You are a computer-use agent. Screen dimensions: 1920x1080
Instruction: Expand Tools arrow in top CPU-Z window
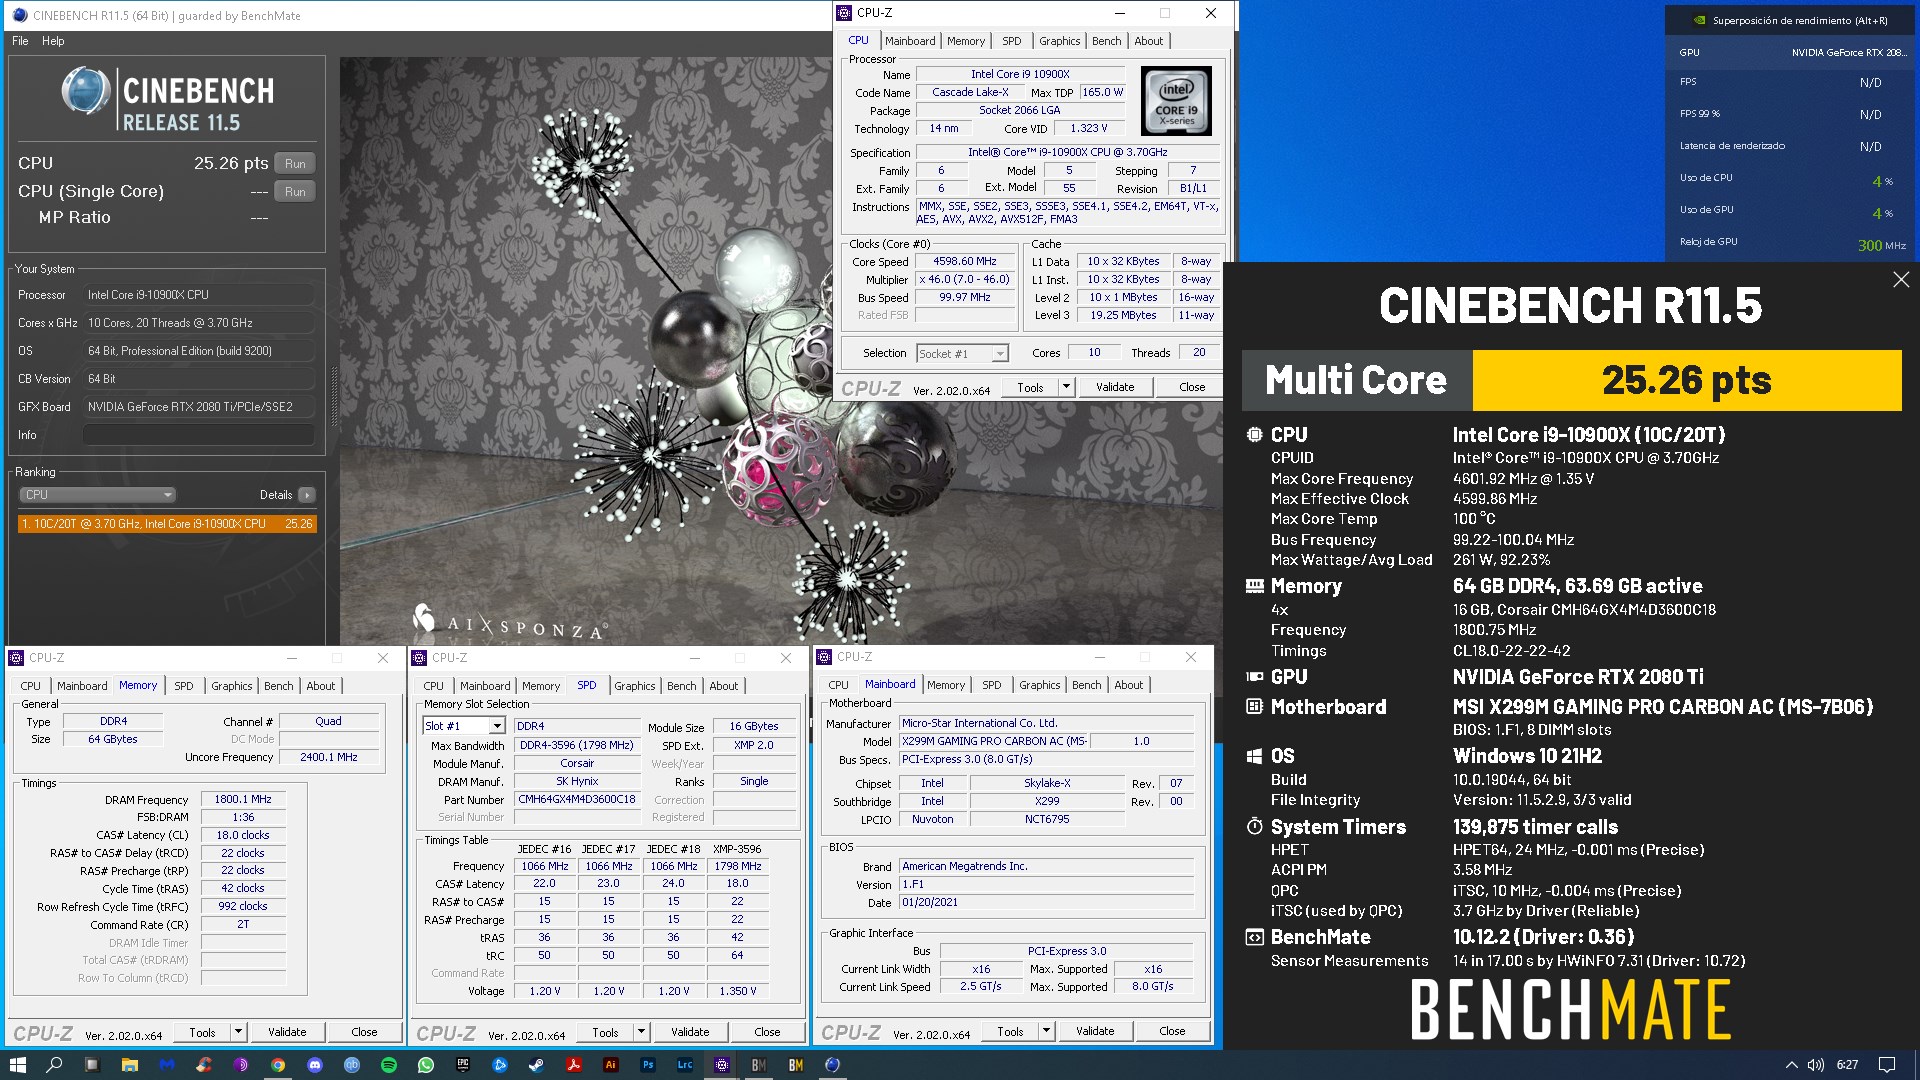(x=1067, y=387)
